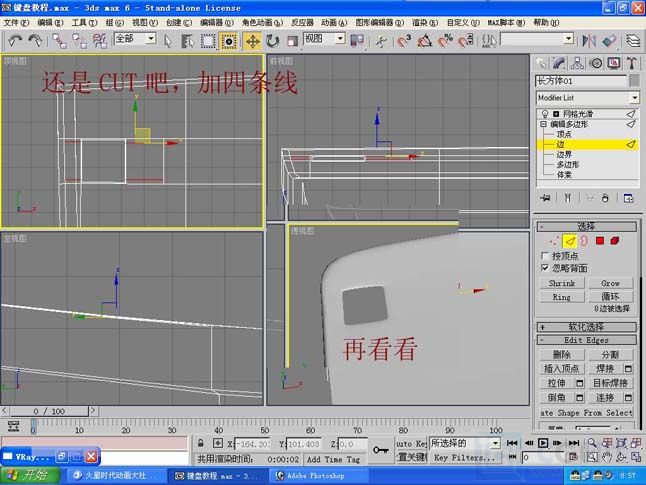Click the Align tool icon
Screen dimensions: 646x485
tap(609, 40)
